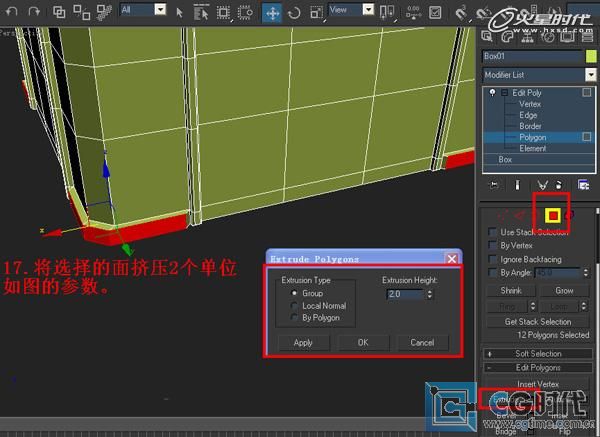
Task: Collapse the Edit Poly modifier tree
Action: pyautogui.click(x=505, y=93)
